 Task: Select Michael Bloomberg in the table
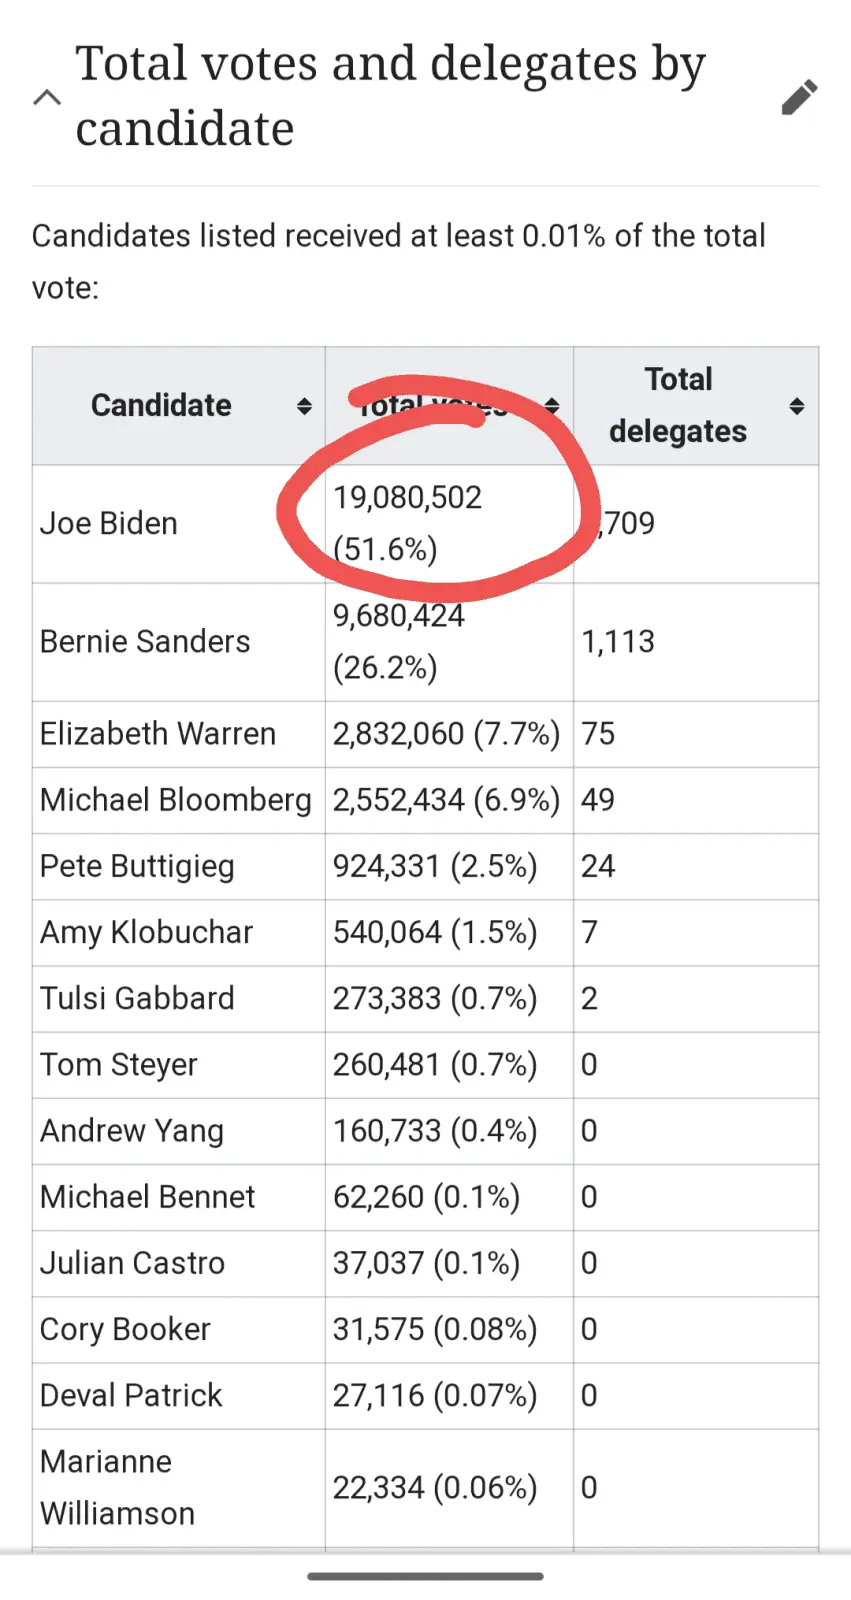click(x=176, y=800)
